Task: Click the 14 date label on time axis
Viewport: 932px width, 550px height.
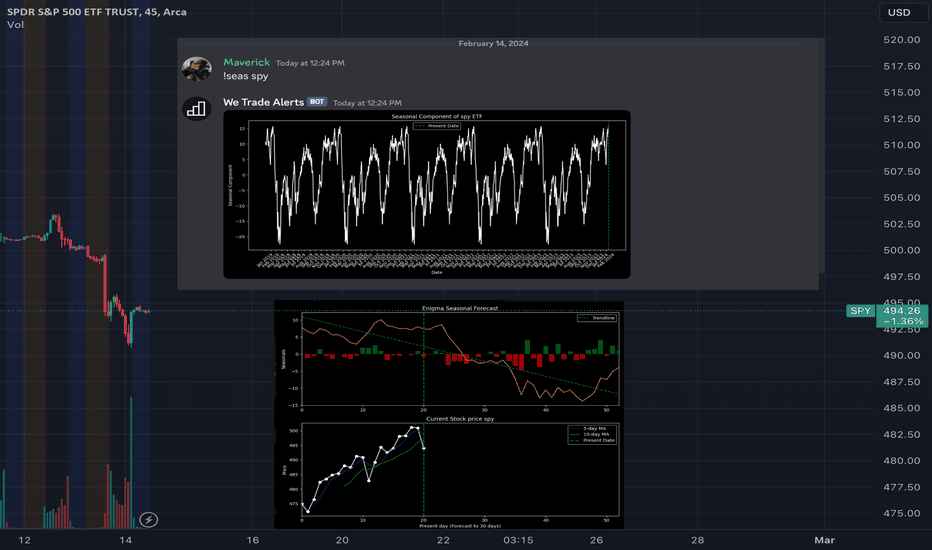Action: (125, 540)
